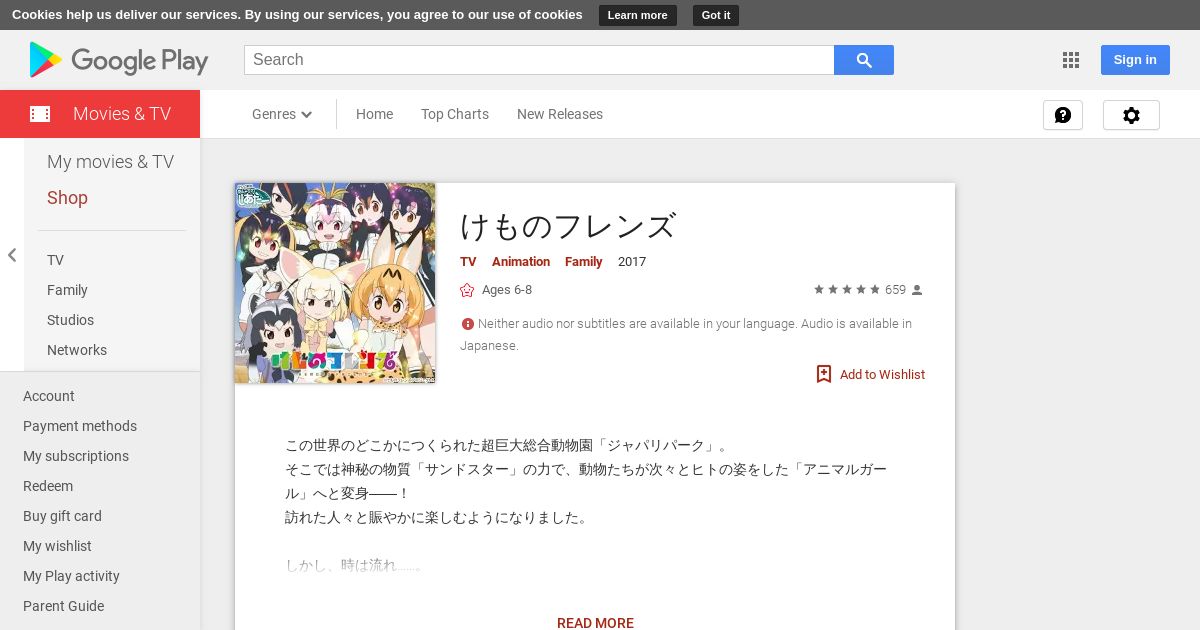Click the Add to Wishlist bookmark icon

[x=824, y=374]
